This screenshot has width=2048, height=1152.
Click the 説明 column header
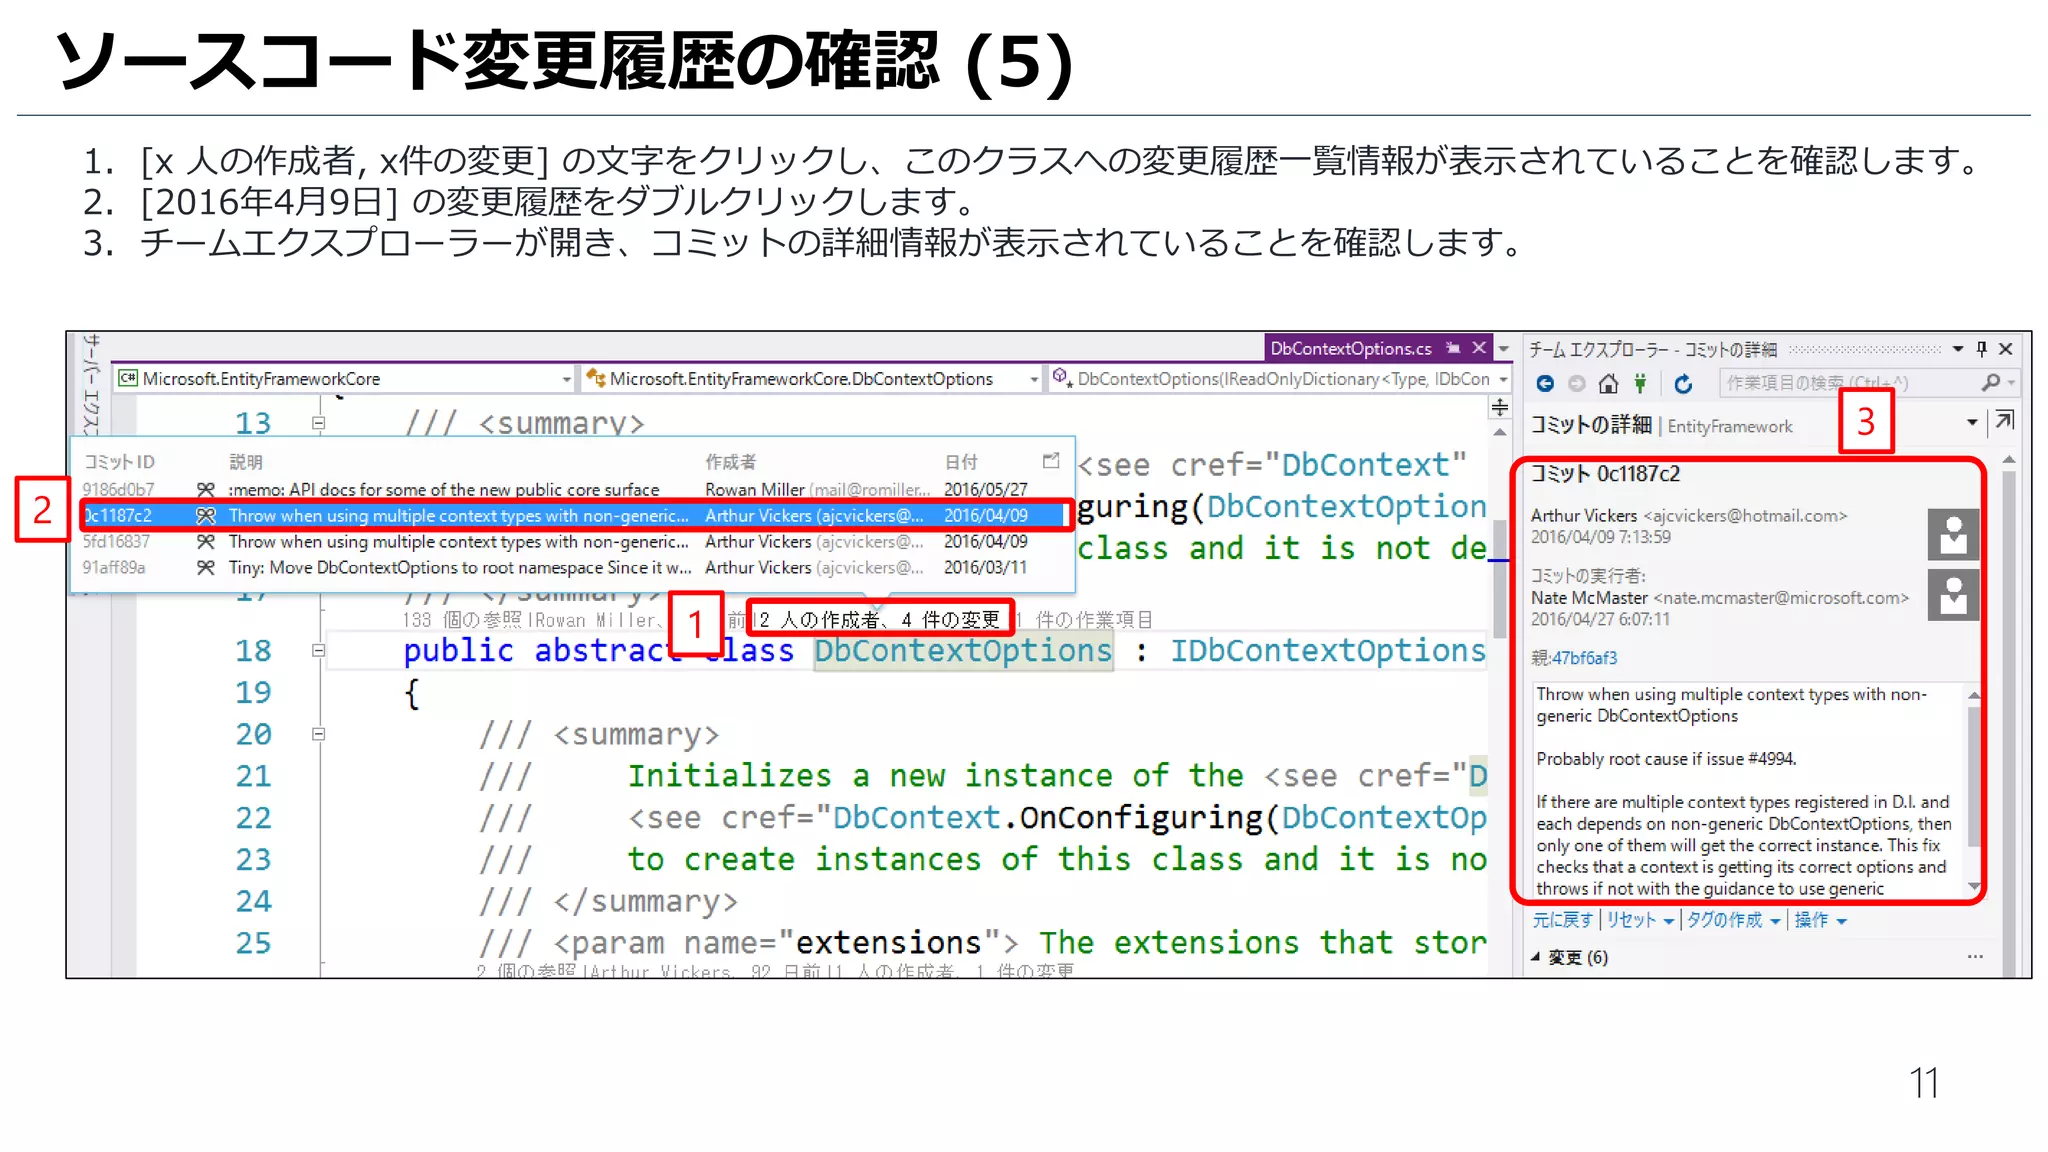[x=245, y=461]
